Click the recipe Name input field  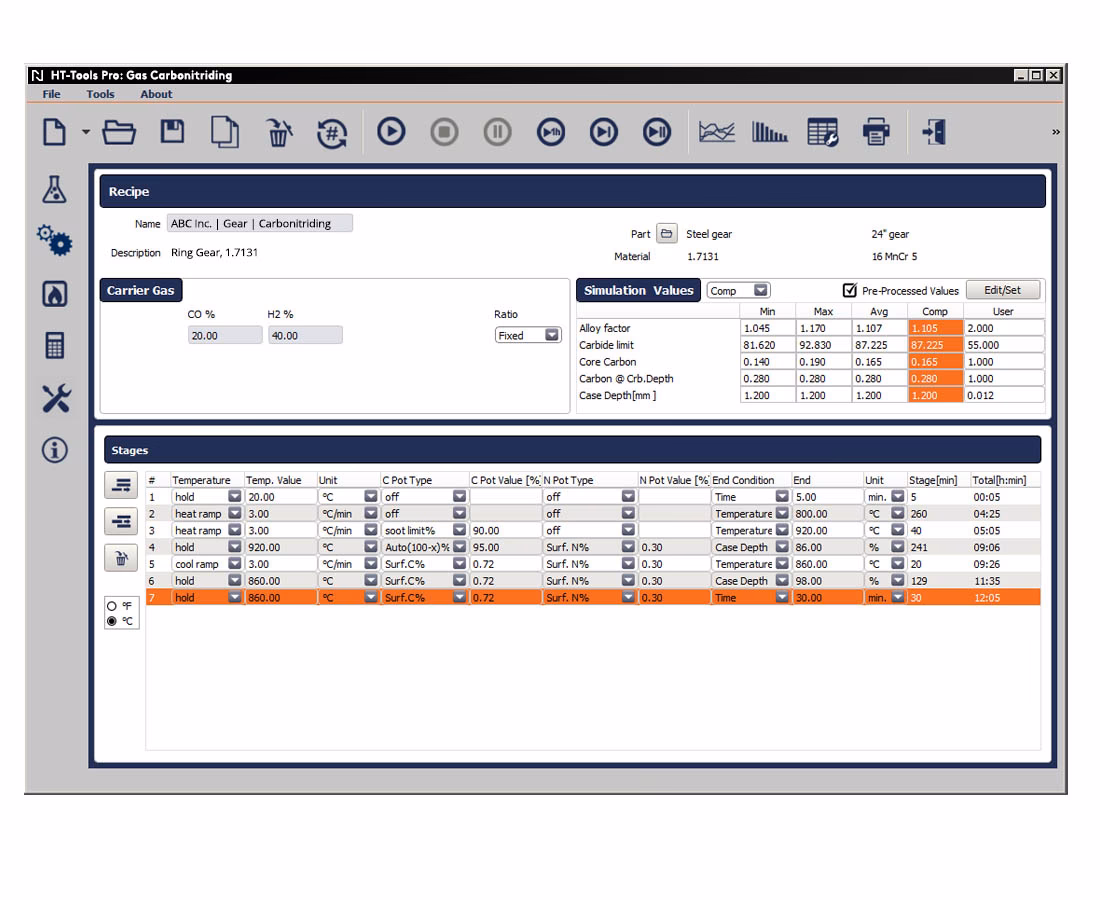click(259, 223)
